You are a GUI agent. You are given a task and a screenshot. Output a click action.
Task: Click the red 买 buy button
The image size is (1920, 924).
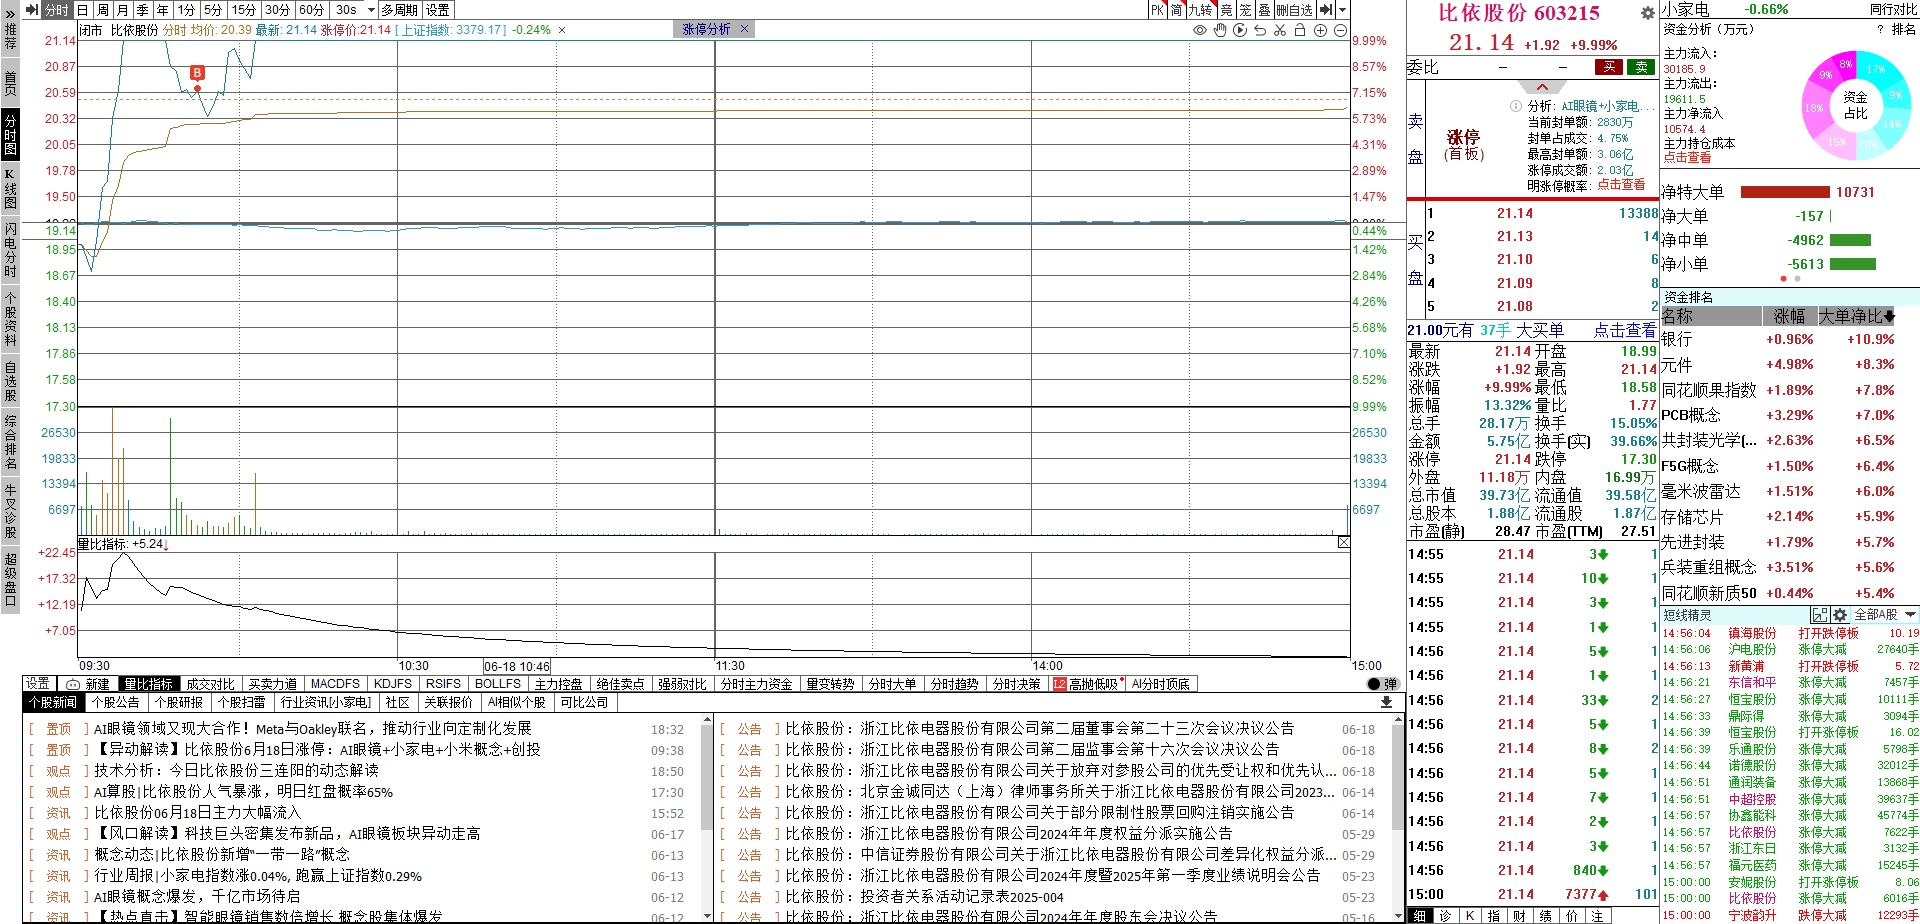1608,67
